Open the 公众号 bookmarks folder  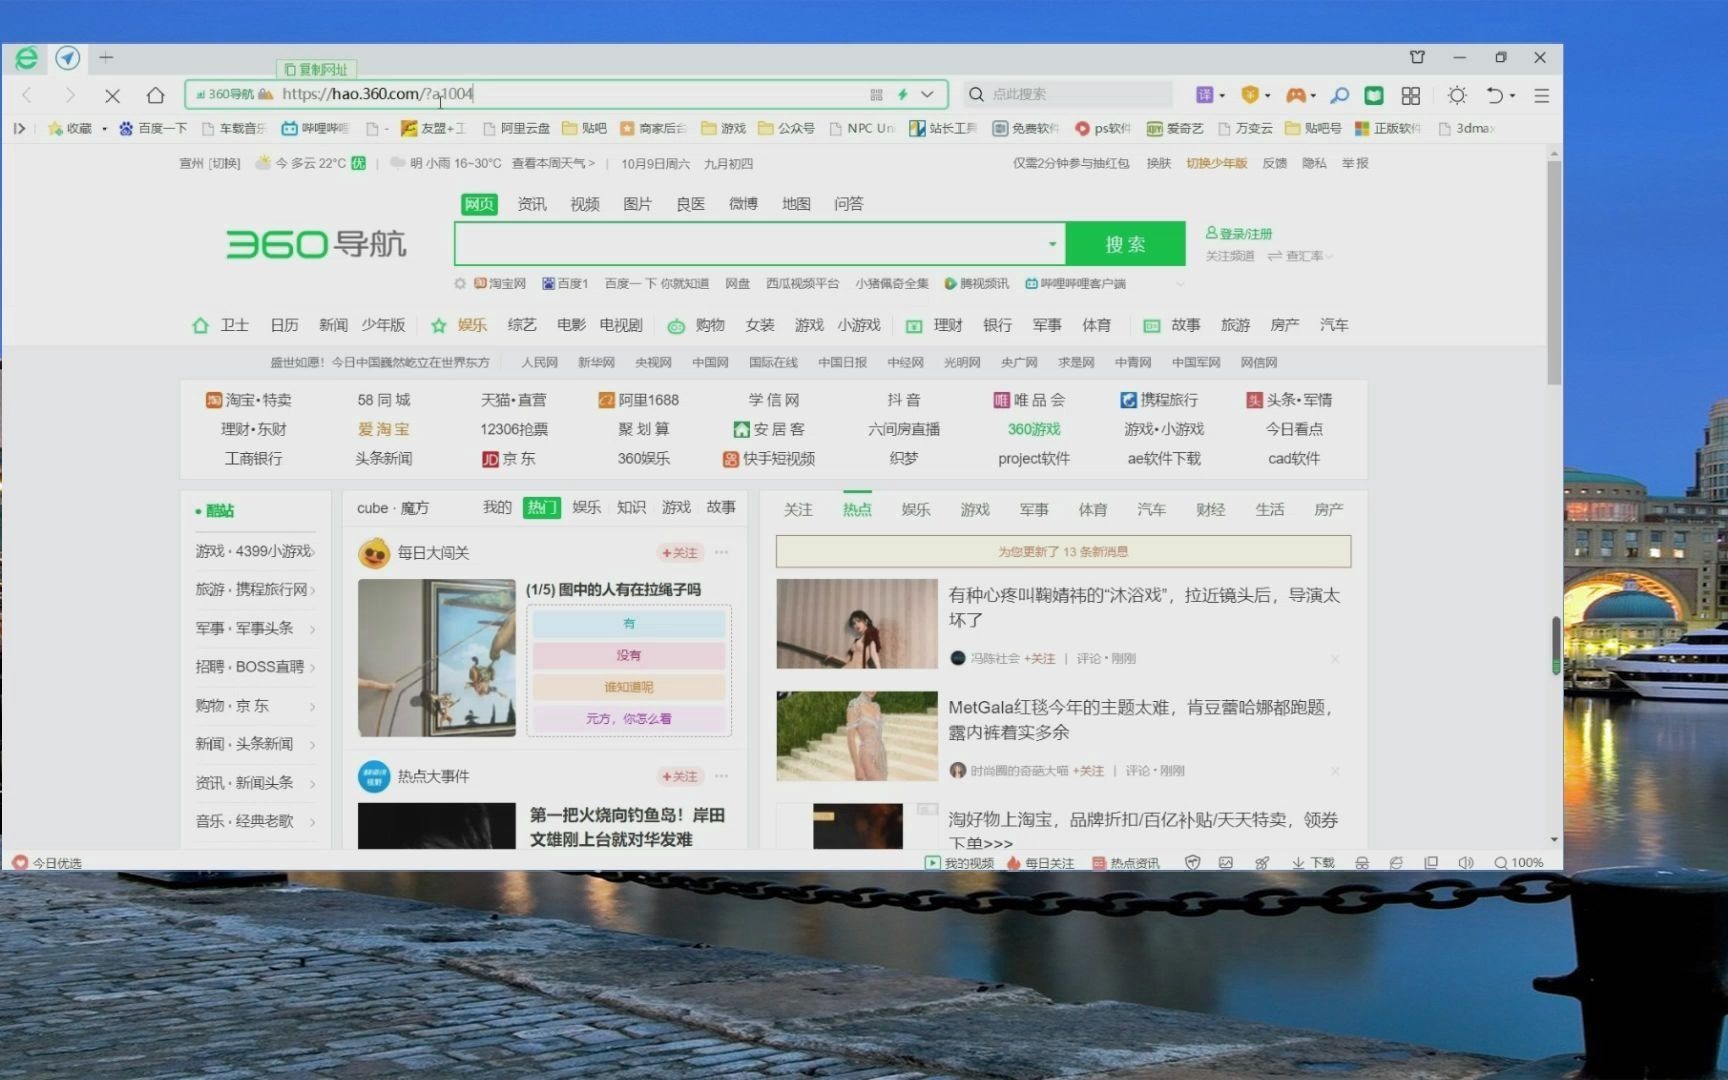[786, 128]
